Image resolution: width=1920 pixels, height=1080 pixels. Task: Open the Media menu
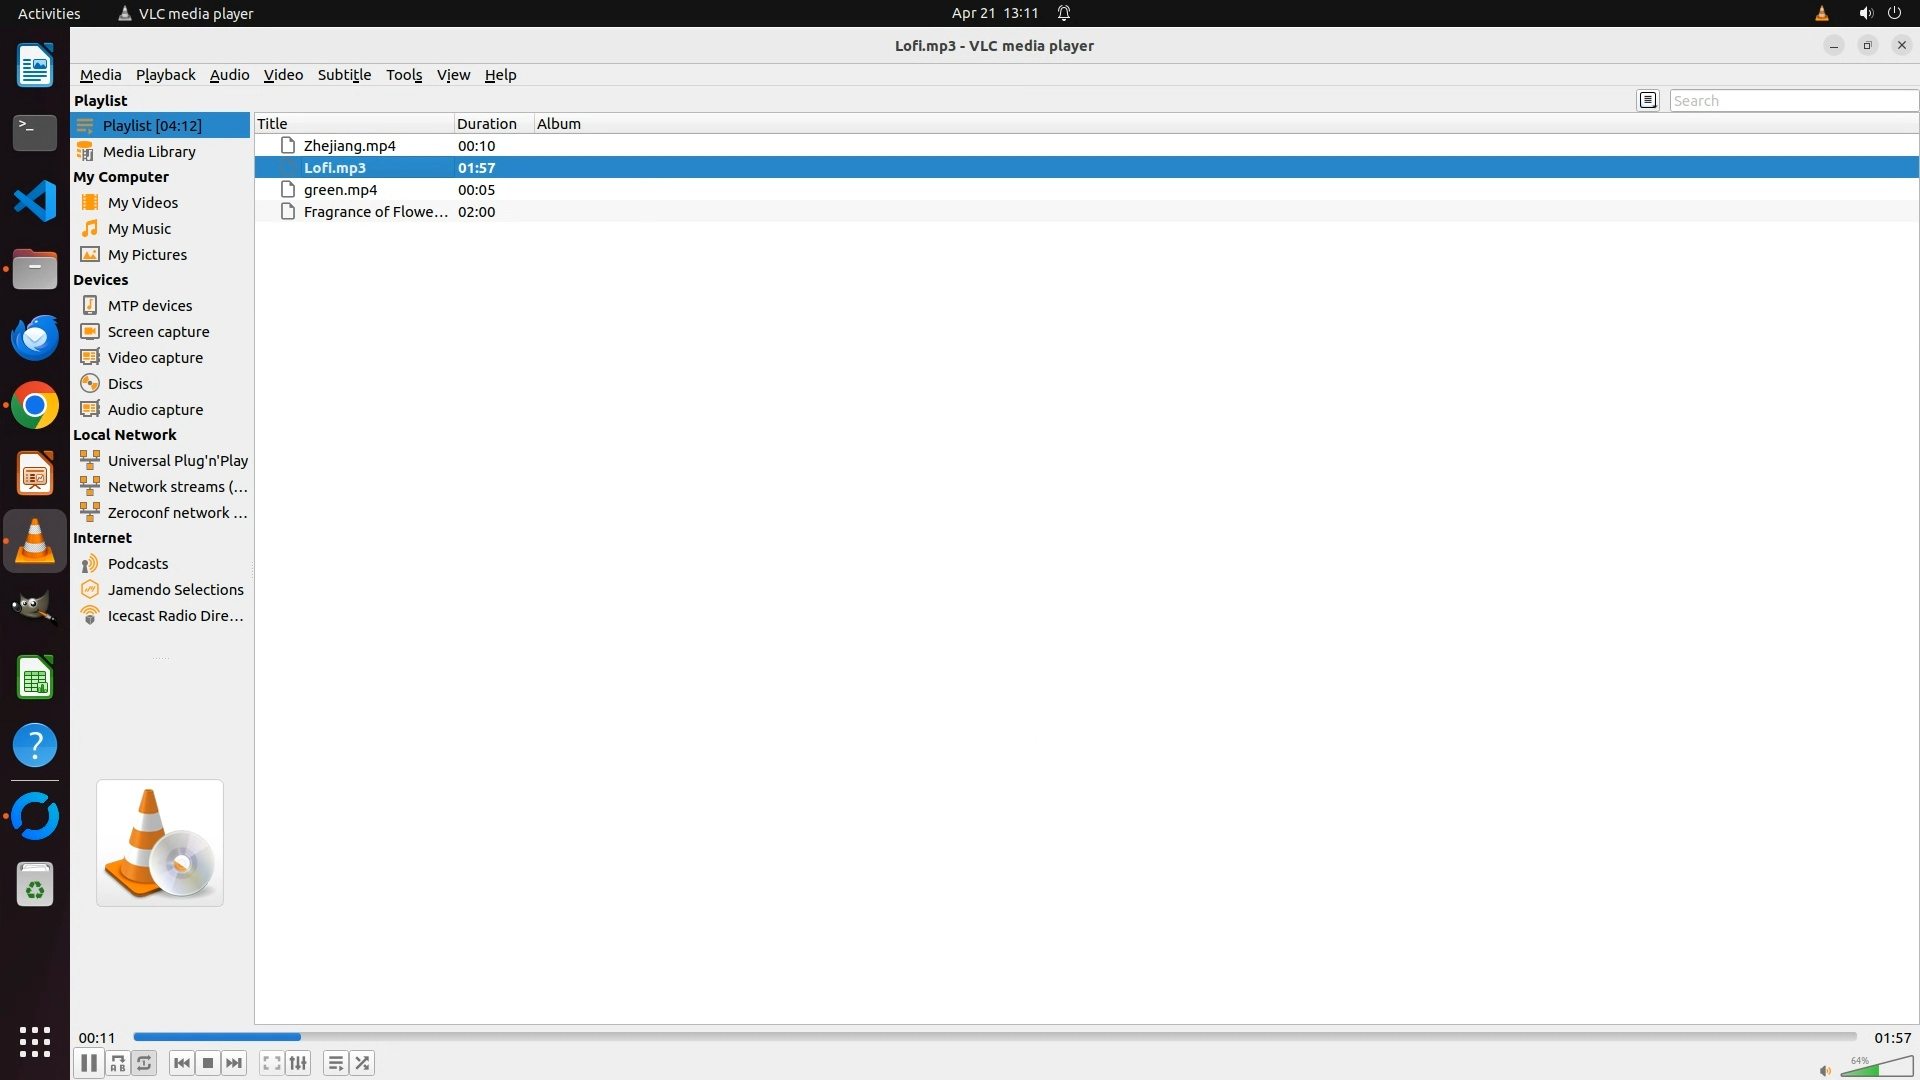tap(100, 75)
